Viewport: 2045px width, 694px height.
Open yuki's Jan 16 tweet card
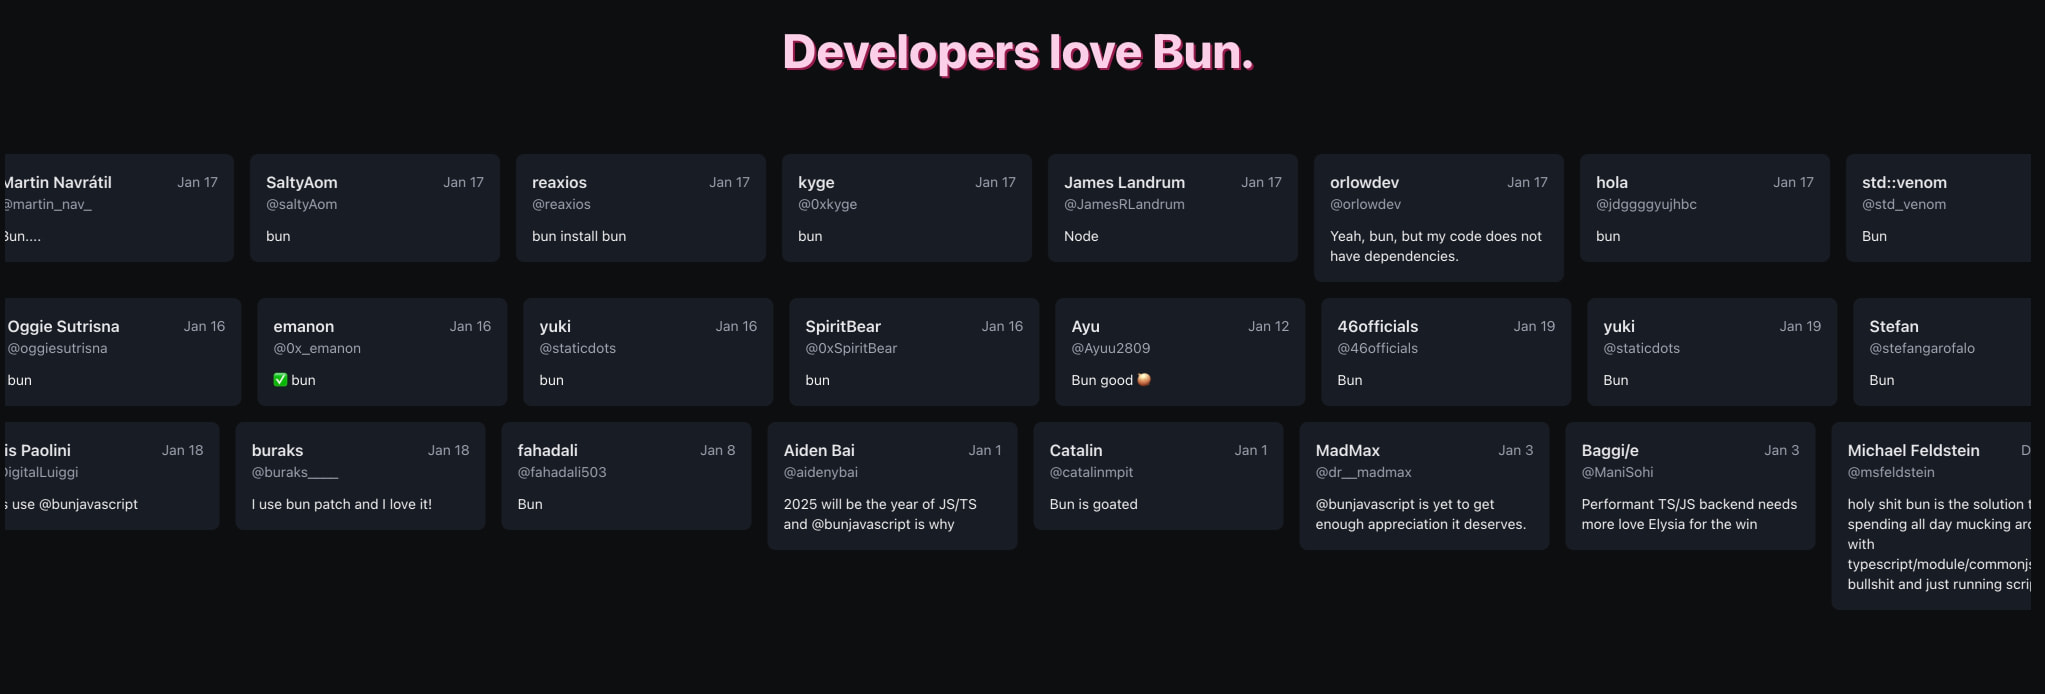648,352
